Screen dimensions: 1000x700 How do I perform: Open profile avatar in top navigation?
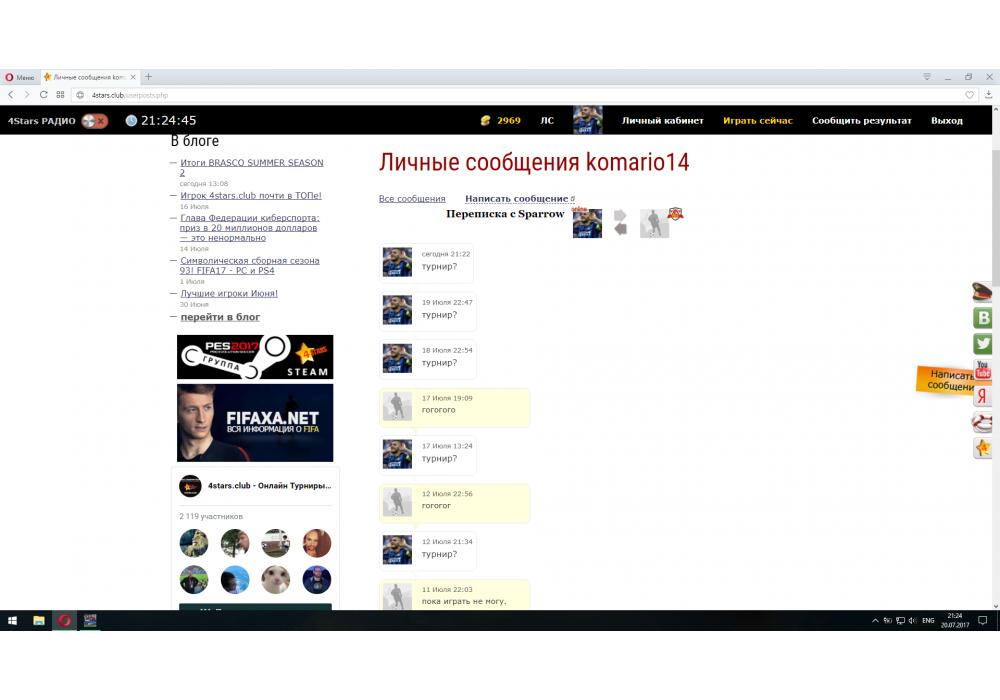coord(587,120)
